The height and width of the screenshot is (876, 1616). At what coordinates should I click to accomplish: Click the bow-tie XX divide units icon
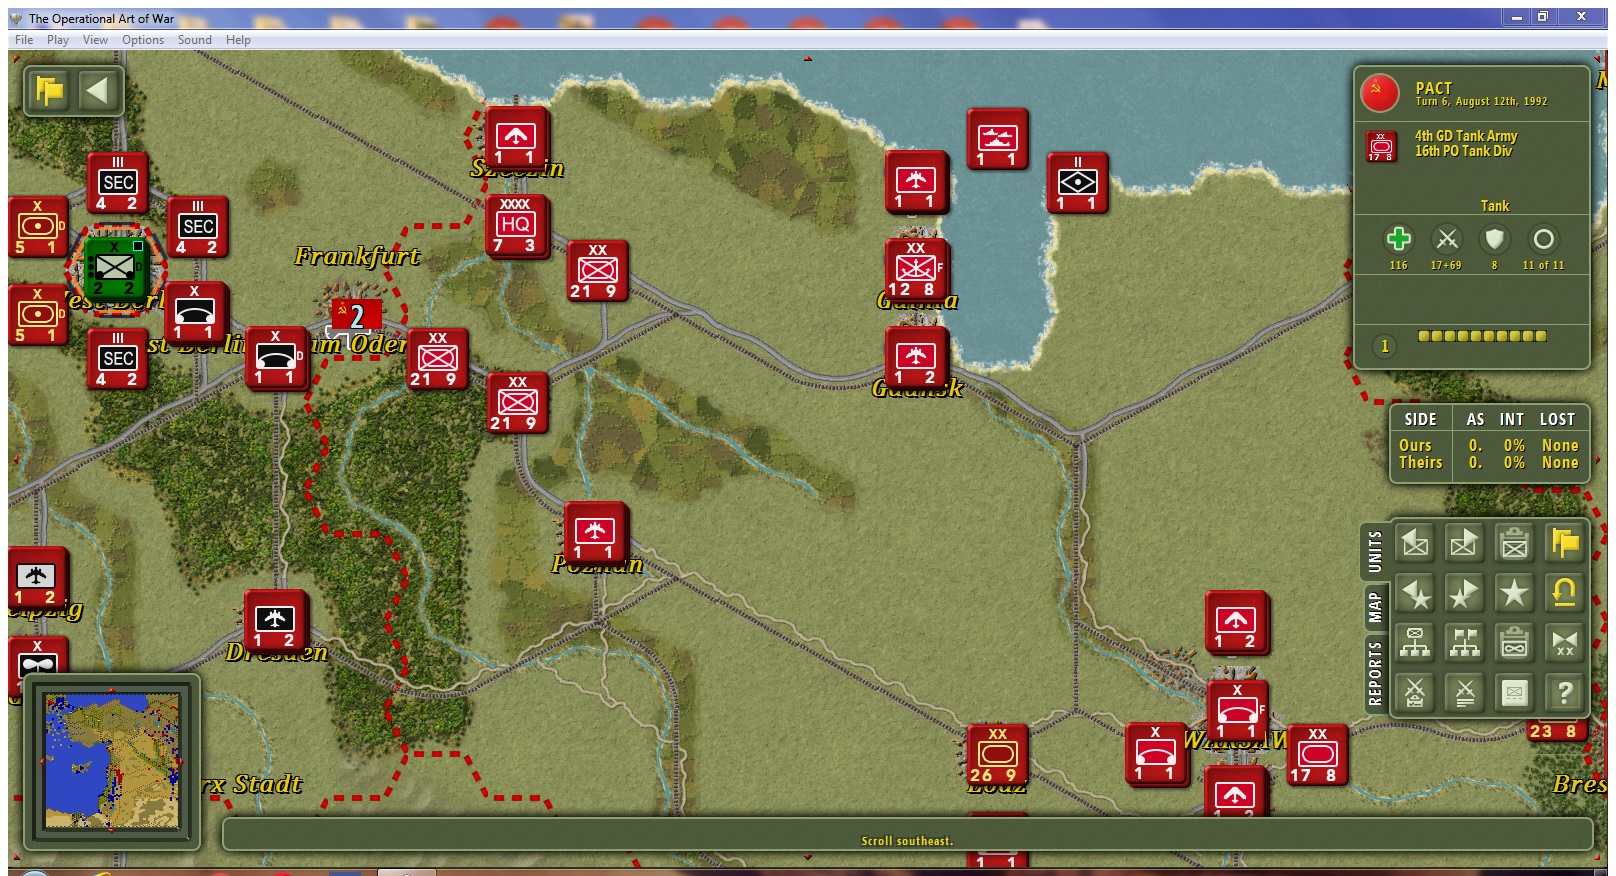(x=1564, y=642)
